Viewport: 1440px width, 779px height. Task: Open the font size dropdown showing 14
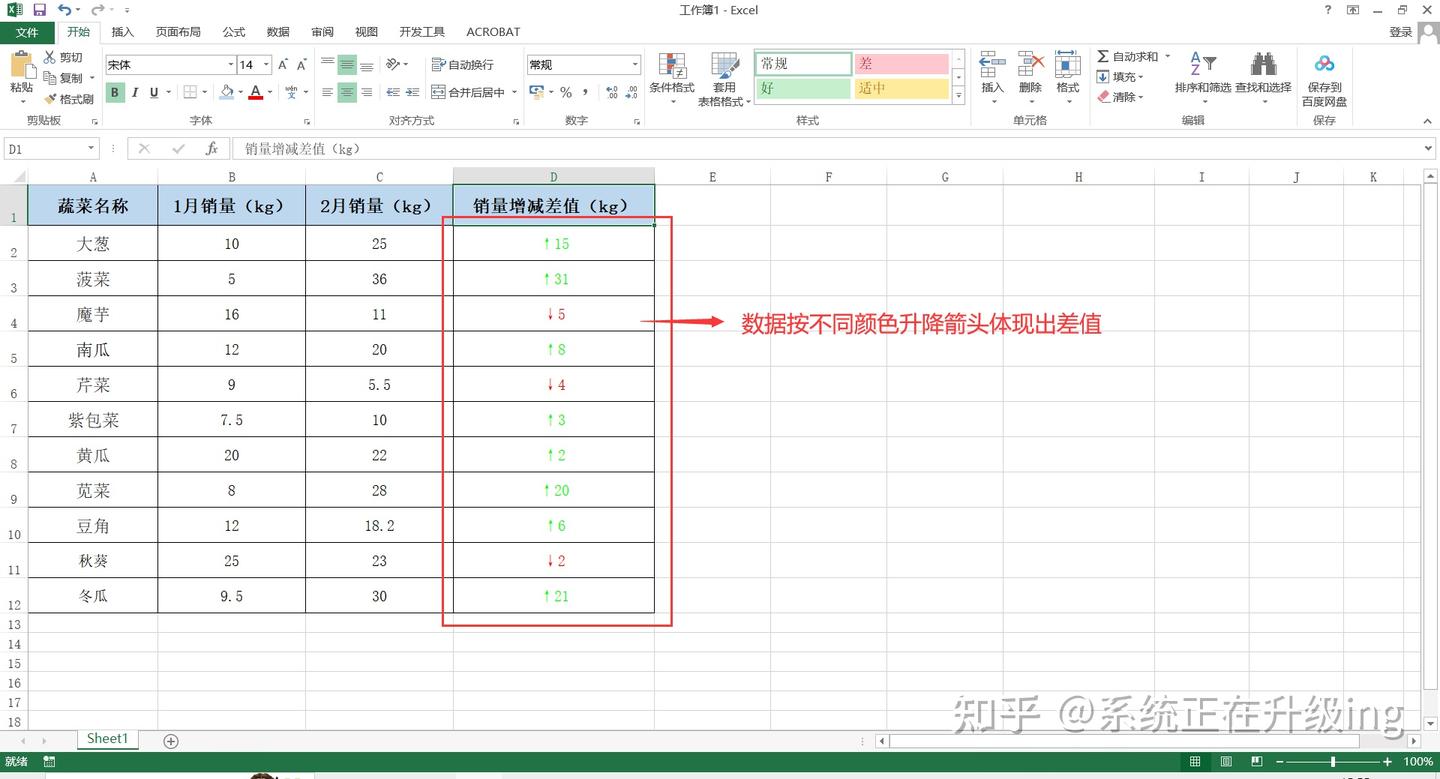[x=266, y=64]
